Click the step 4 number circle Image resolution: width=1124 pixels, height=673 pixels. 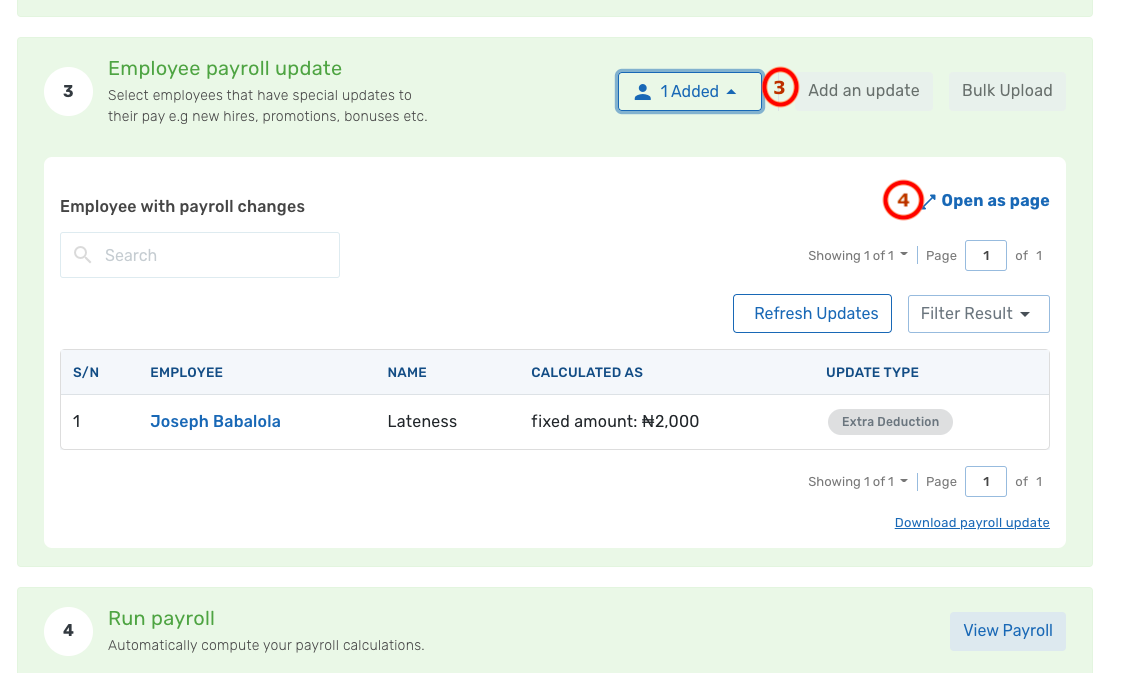tap(68, 631)
